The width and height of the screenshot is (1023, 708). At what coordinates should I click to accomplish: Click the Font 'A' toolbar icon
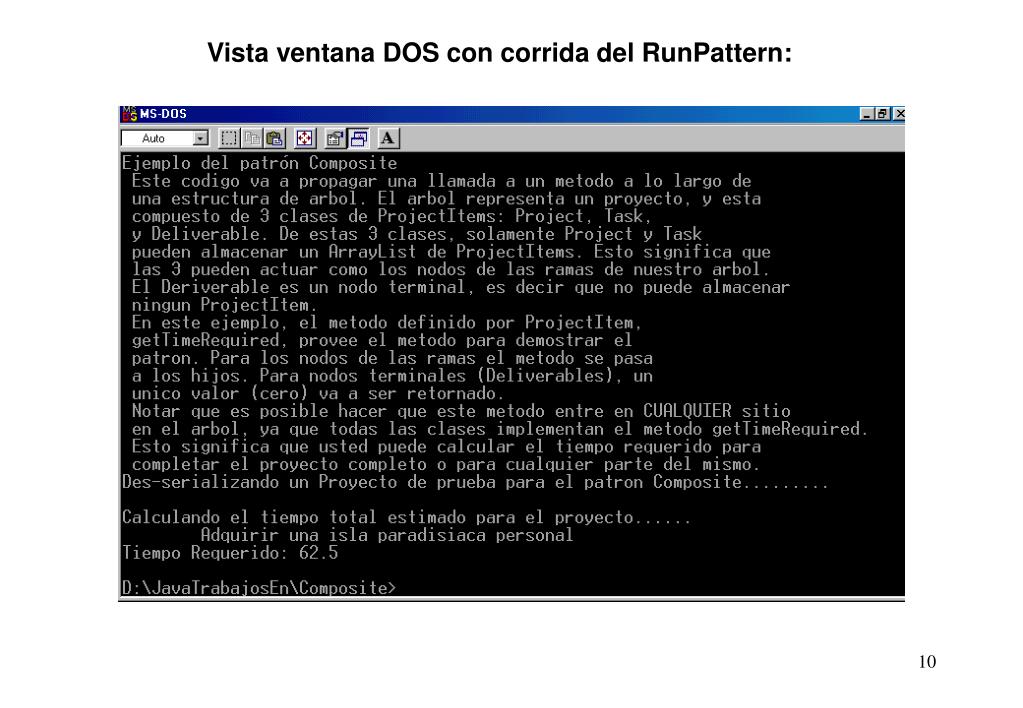[388, 138]
